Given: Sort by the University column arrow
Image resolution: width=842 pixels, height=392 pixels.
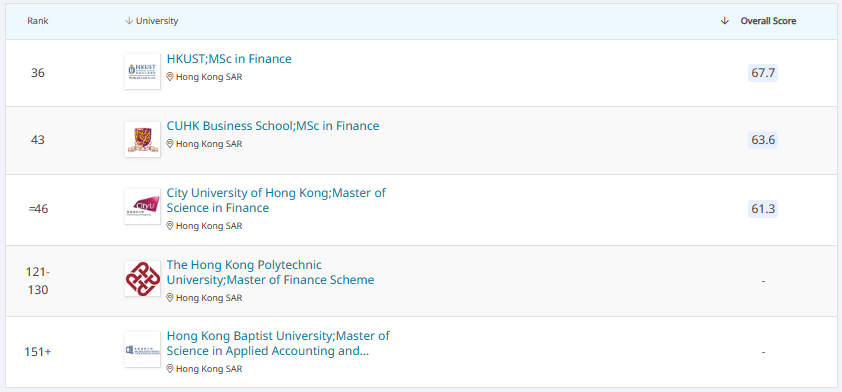Looking at the screenshot, I should point(129,21).
